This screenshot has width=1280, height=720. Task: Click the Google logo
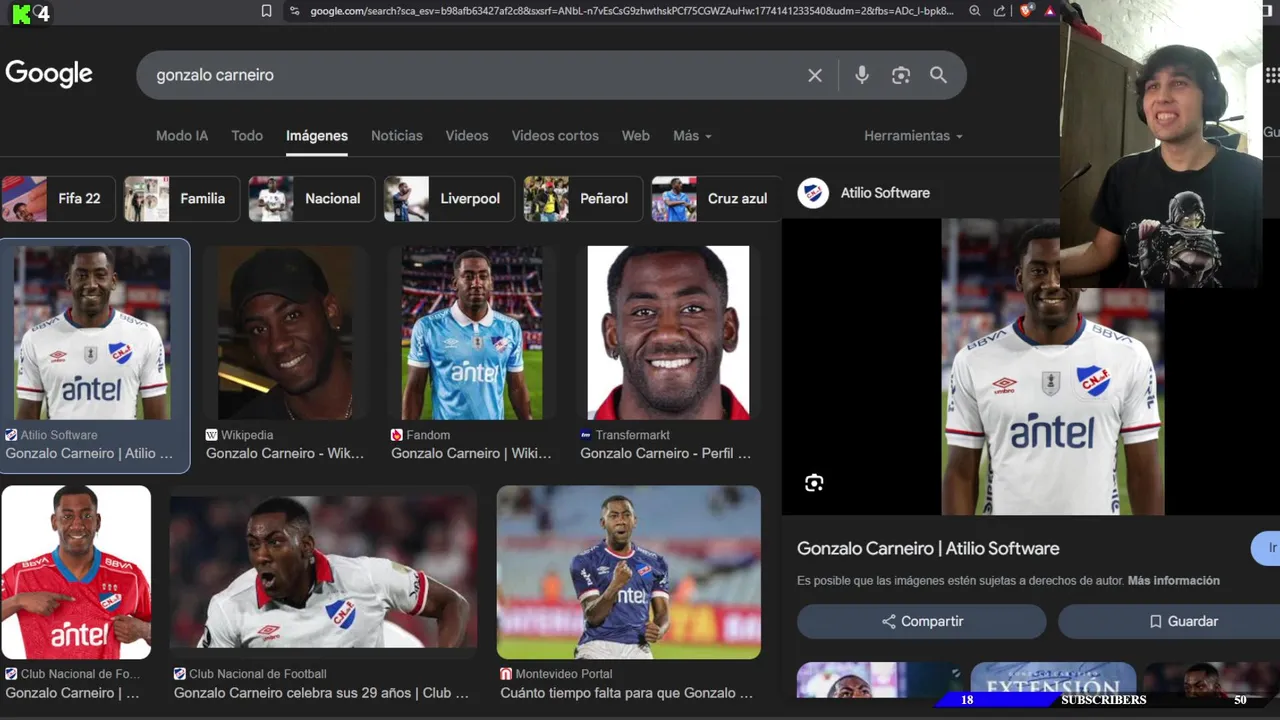[x=49, y=74]
